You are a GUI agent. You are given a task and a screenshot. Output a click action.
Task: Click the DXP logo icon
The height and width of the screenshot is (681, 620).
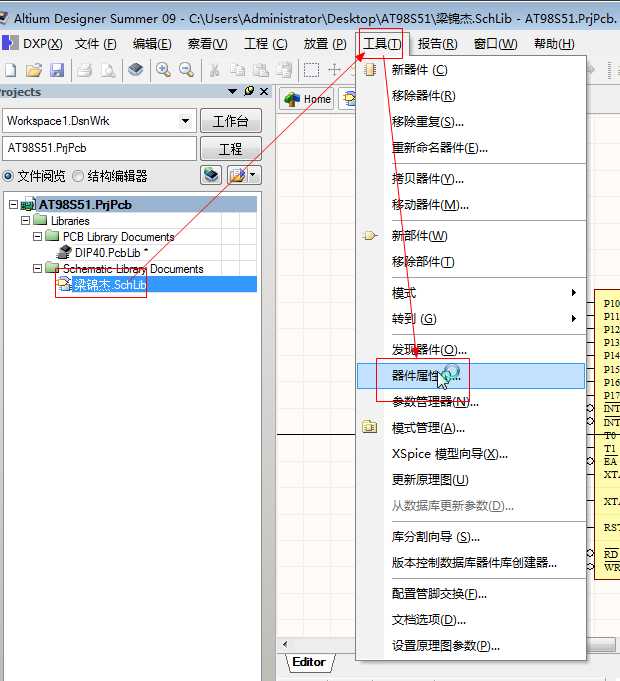[10, 43]
